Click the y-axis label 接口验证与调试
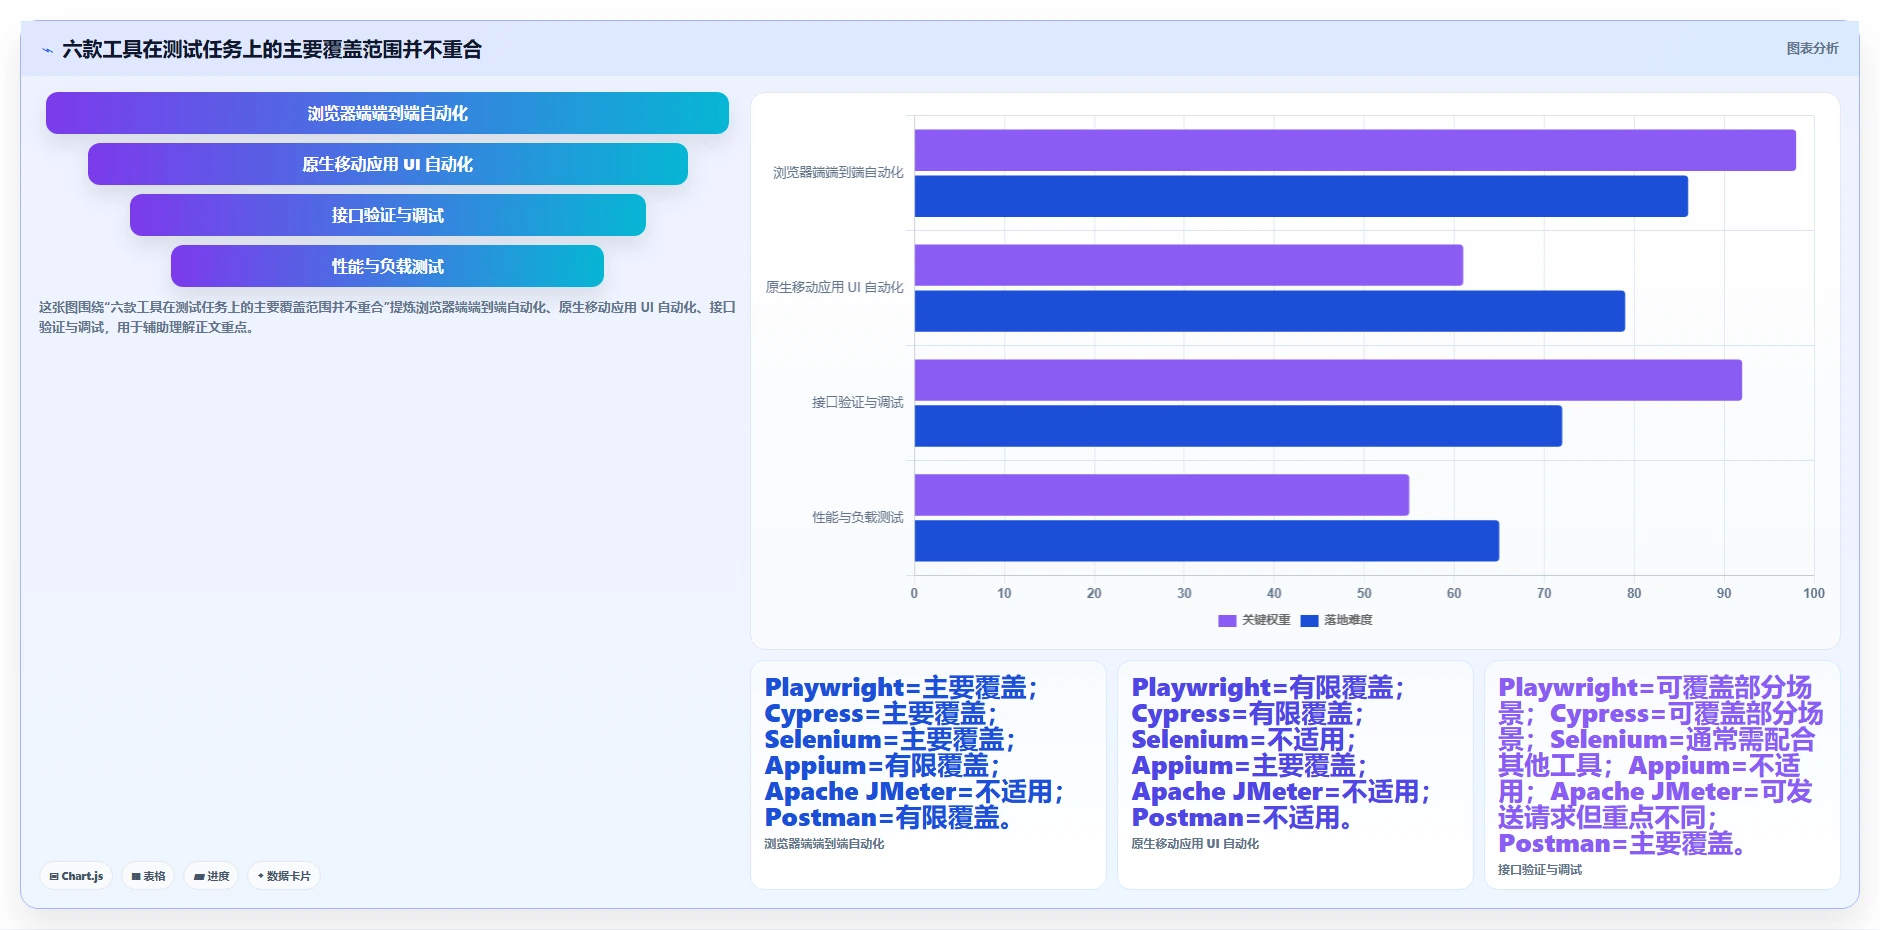The height and width of the screenshot is (930, 1880). 857,403
